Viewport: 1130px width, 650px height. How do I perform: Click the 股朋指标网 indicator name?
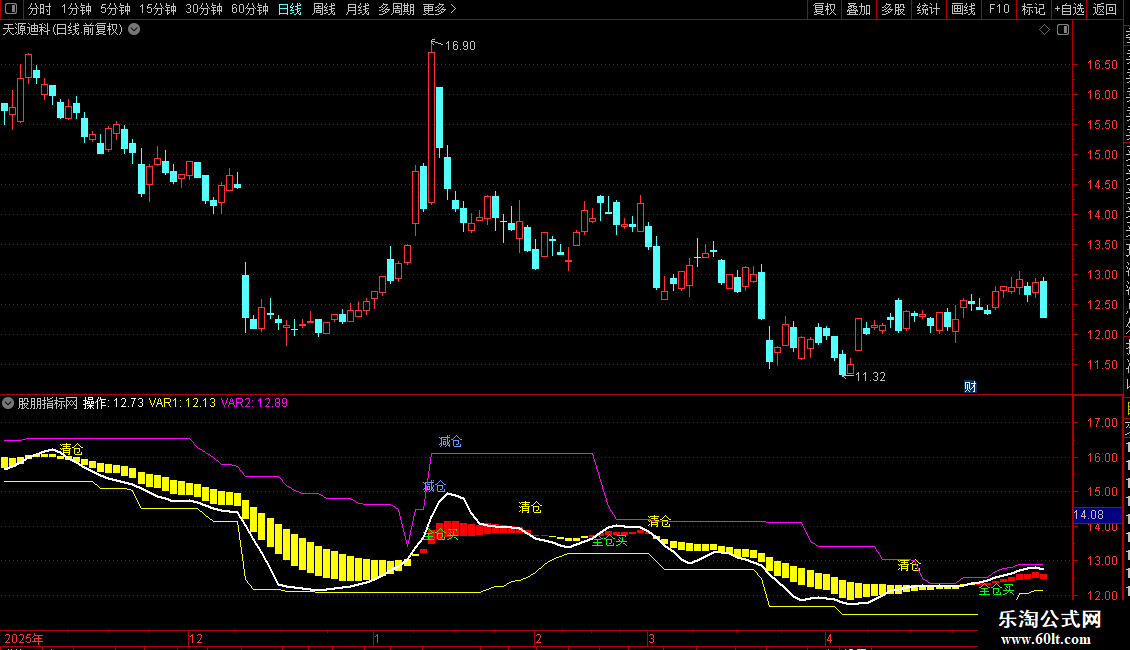(48, 403)
